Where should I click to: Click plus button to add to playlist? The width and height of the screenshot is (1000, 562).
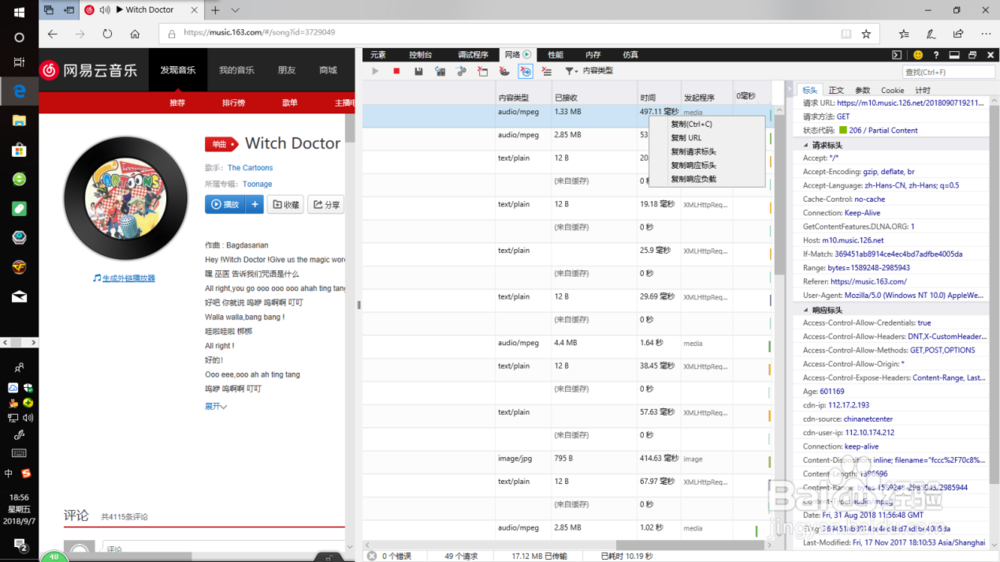(x=254, y=205)
